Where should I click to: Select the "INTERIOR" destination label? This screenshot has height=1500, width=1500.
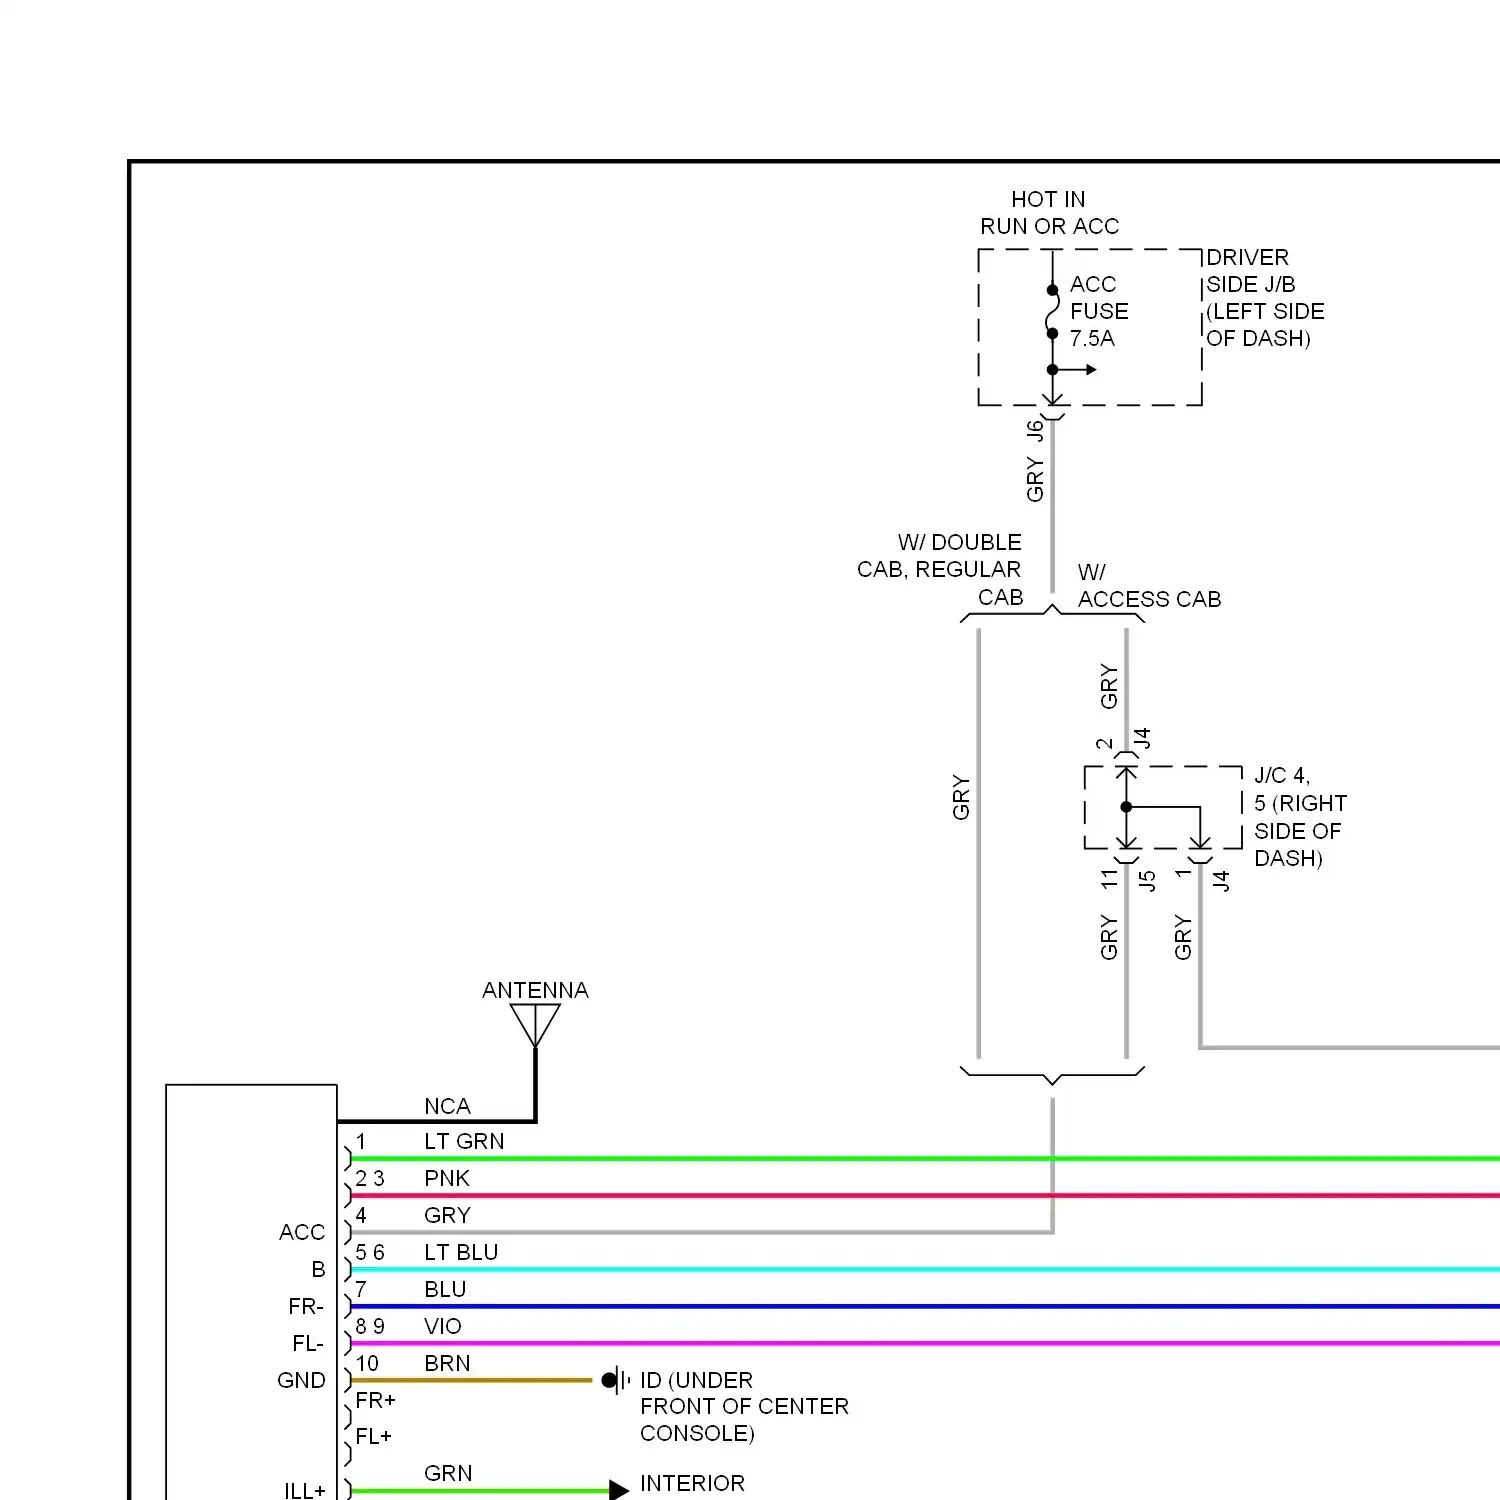click(692, 1483)
